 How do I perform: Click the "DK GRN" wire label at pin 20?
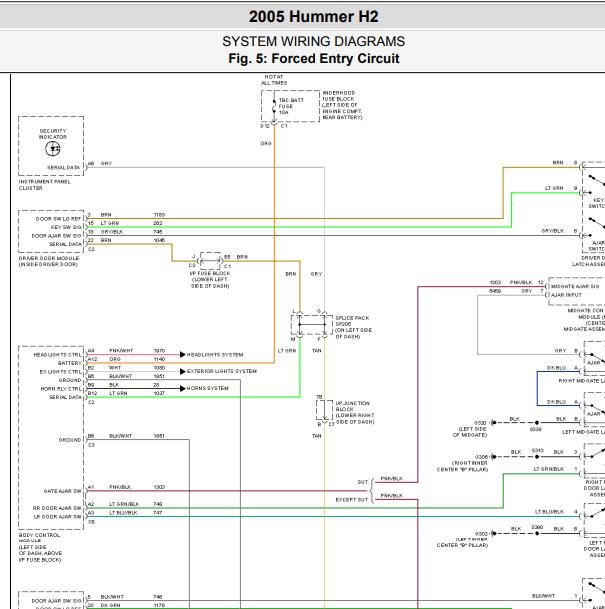[112, 606]
